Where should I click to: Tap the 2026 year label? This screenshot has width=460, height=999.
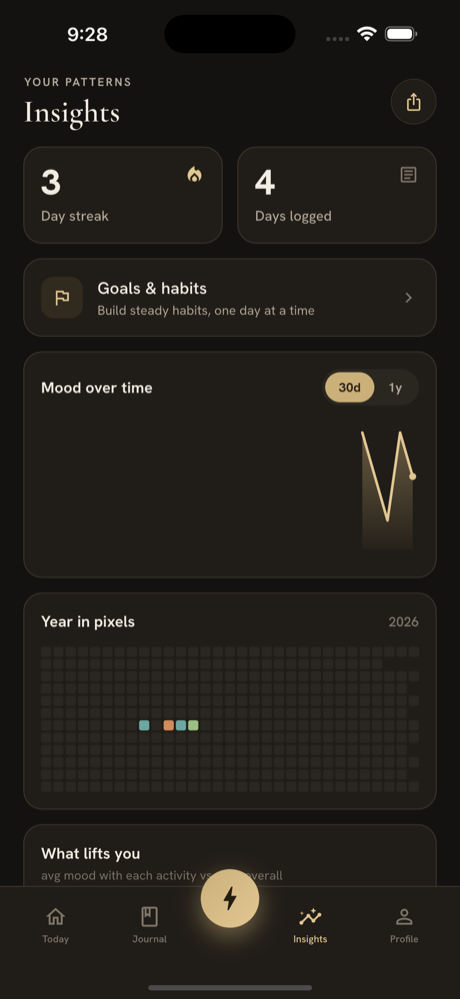pos(404,622)
